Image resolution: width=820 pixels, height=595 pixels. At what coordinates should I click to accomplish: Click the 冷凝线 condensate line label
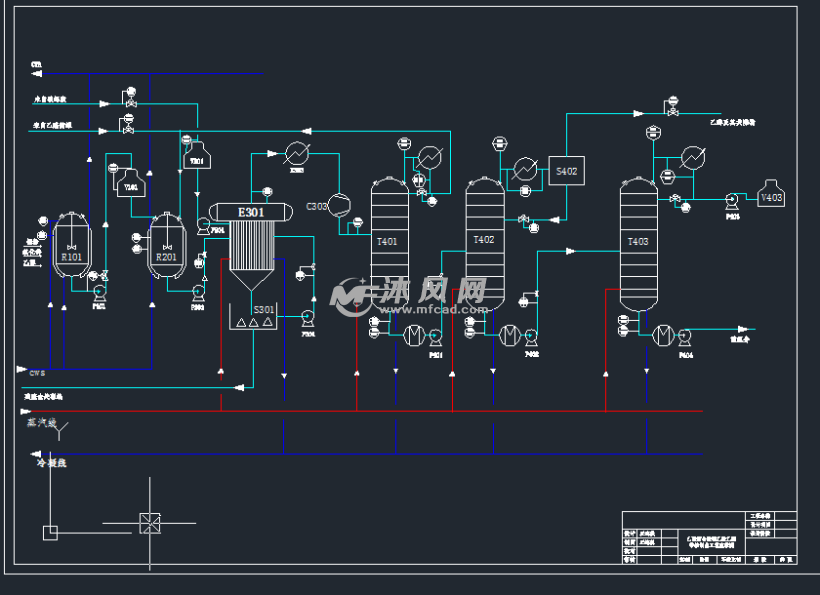pos(51,463)
